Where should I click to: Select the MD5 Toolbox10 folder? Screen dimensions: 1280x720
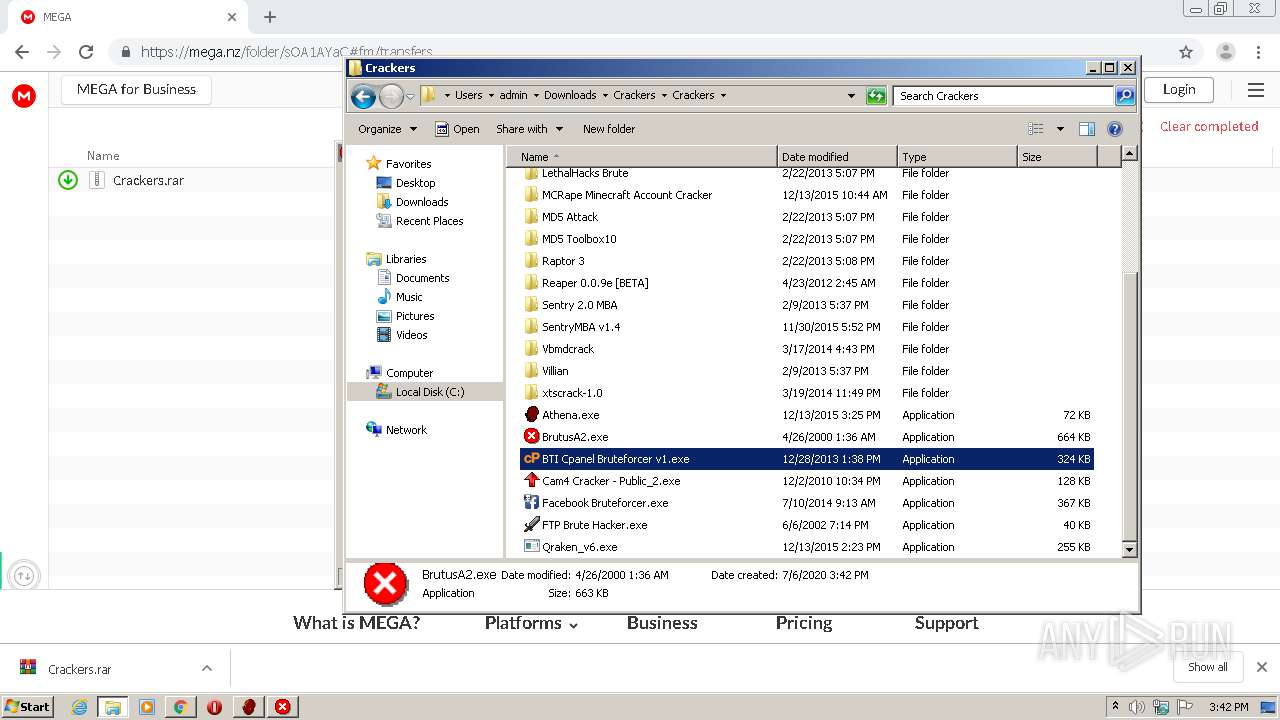point(579,239)
